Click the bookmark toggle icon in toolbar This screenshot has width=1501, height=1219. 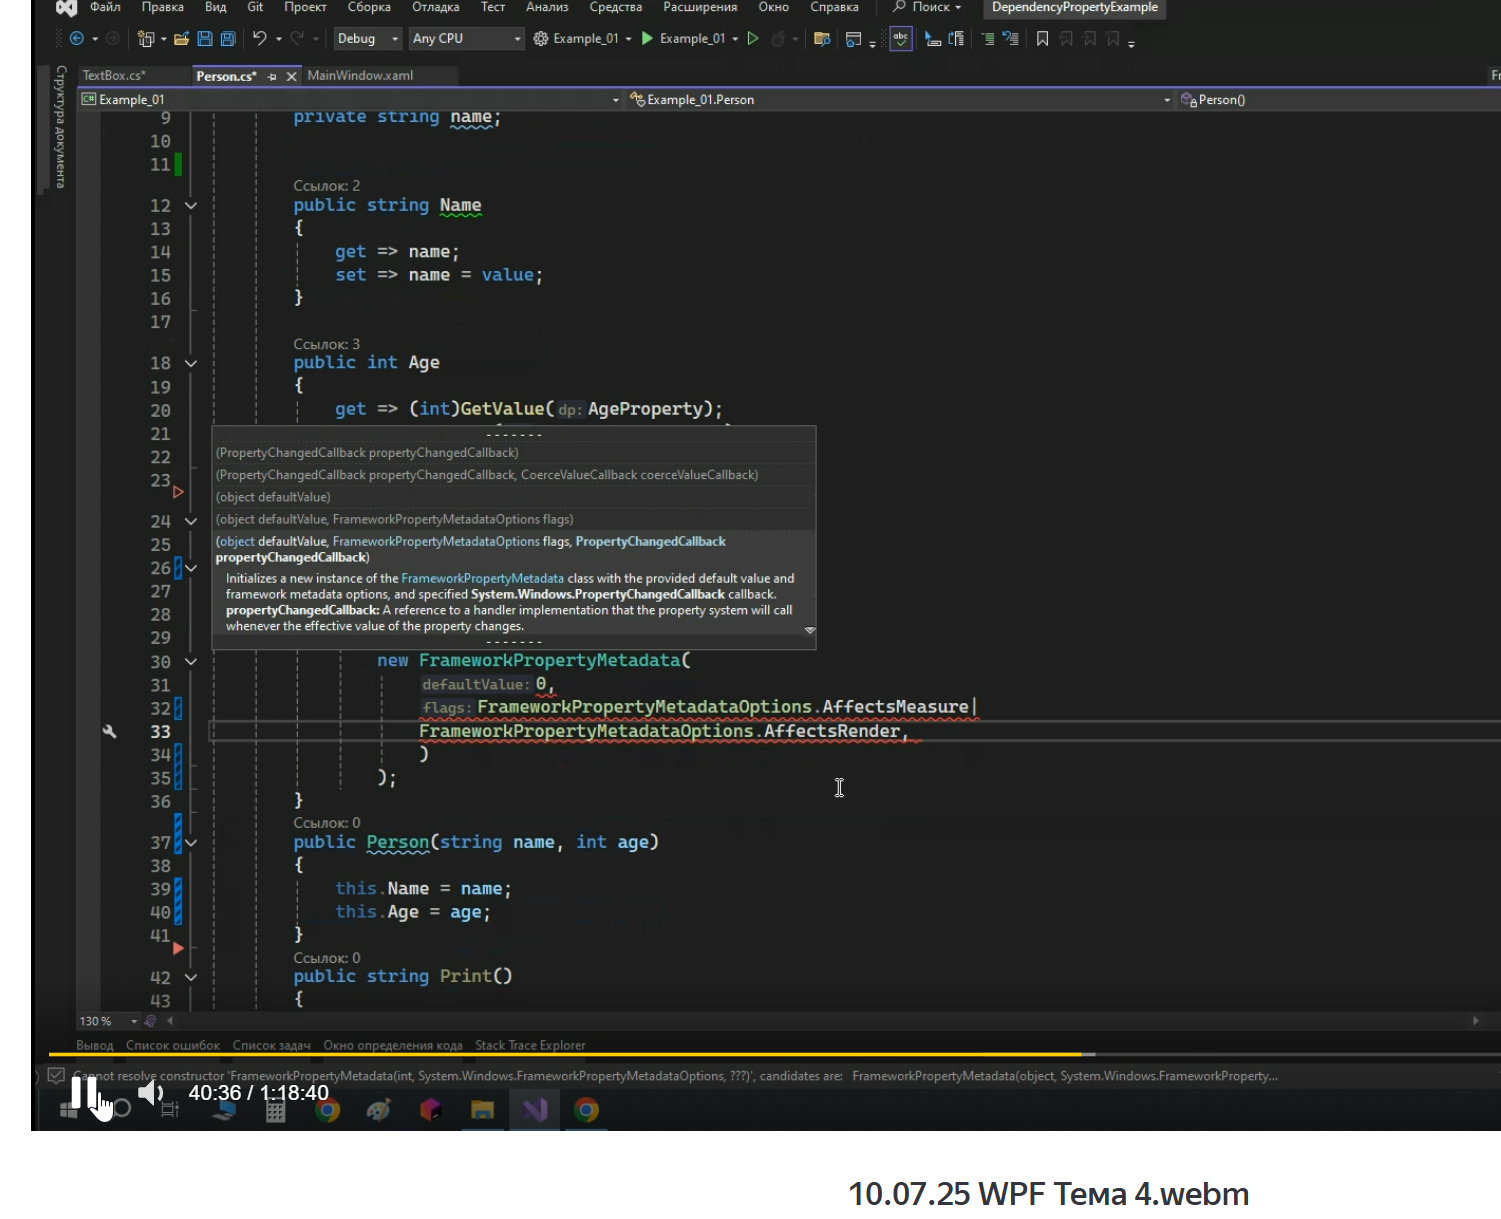[1042, 39]
